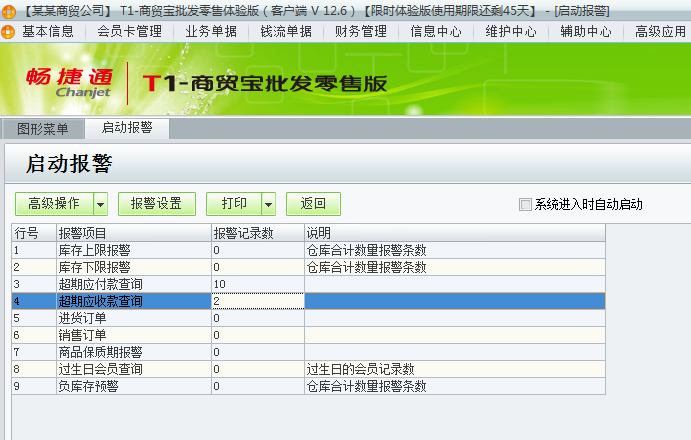
Task: Select the 负库存预警 row
Action: coord(308,386)
